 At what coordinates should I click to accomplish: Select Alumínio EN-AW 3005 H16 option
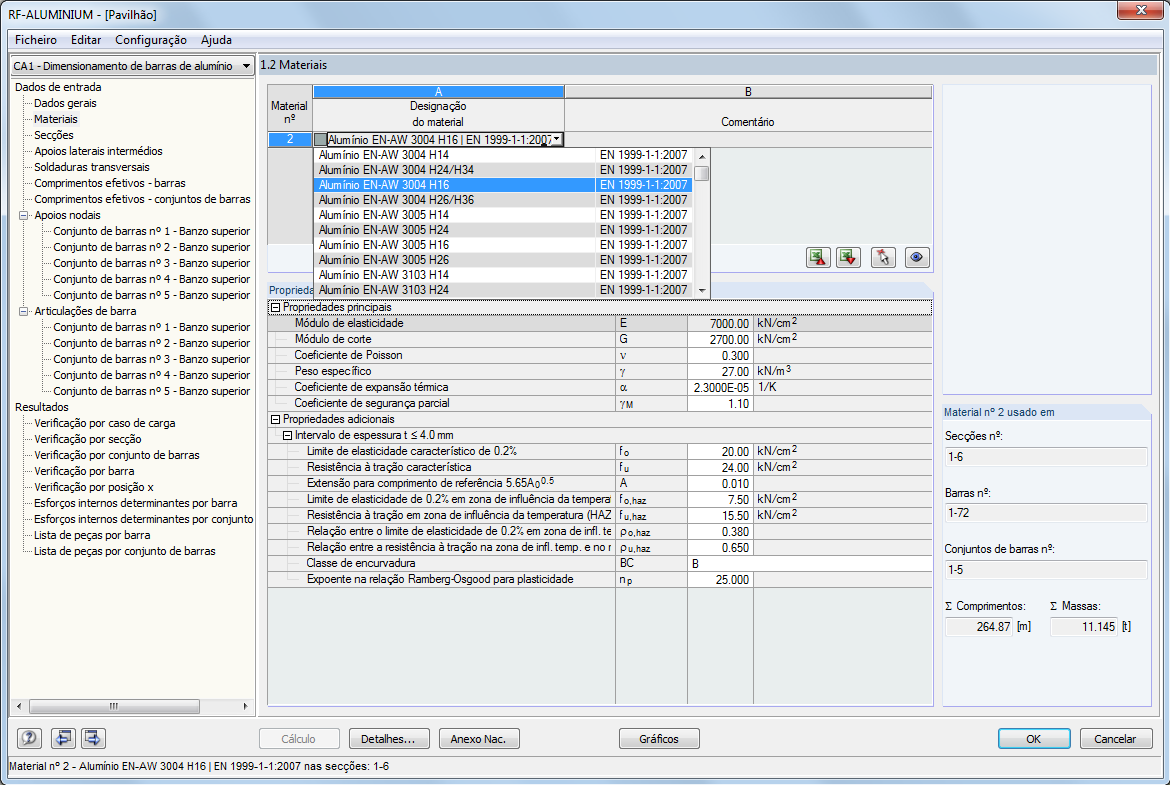tap(504, 245)
